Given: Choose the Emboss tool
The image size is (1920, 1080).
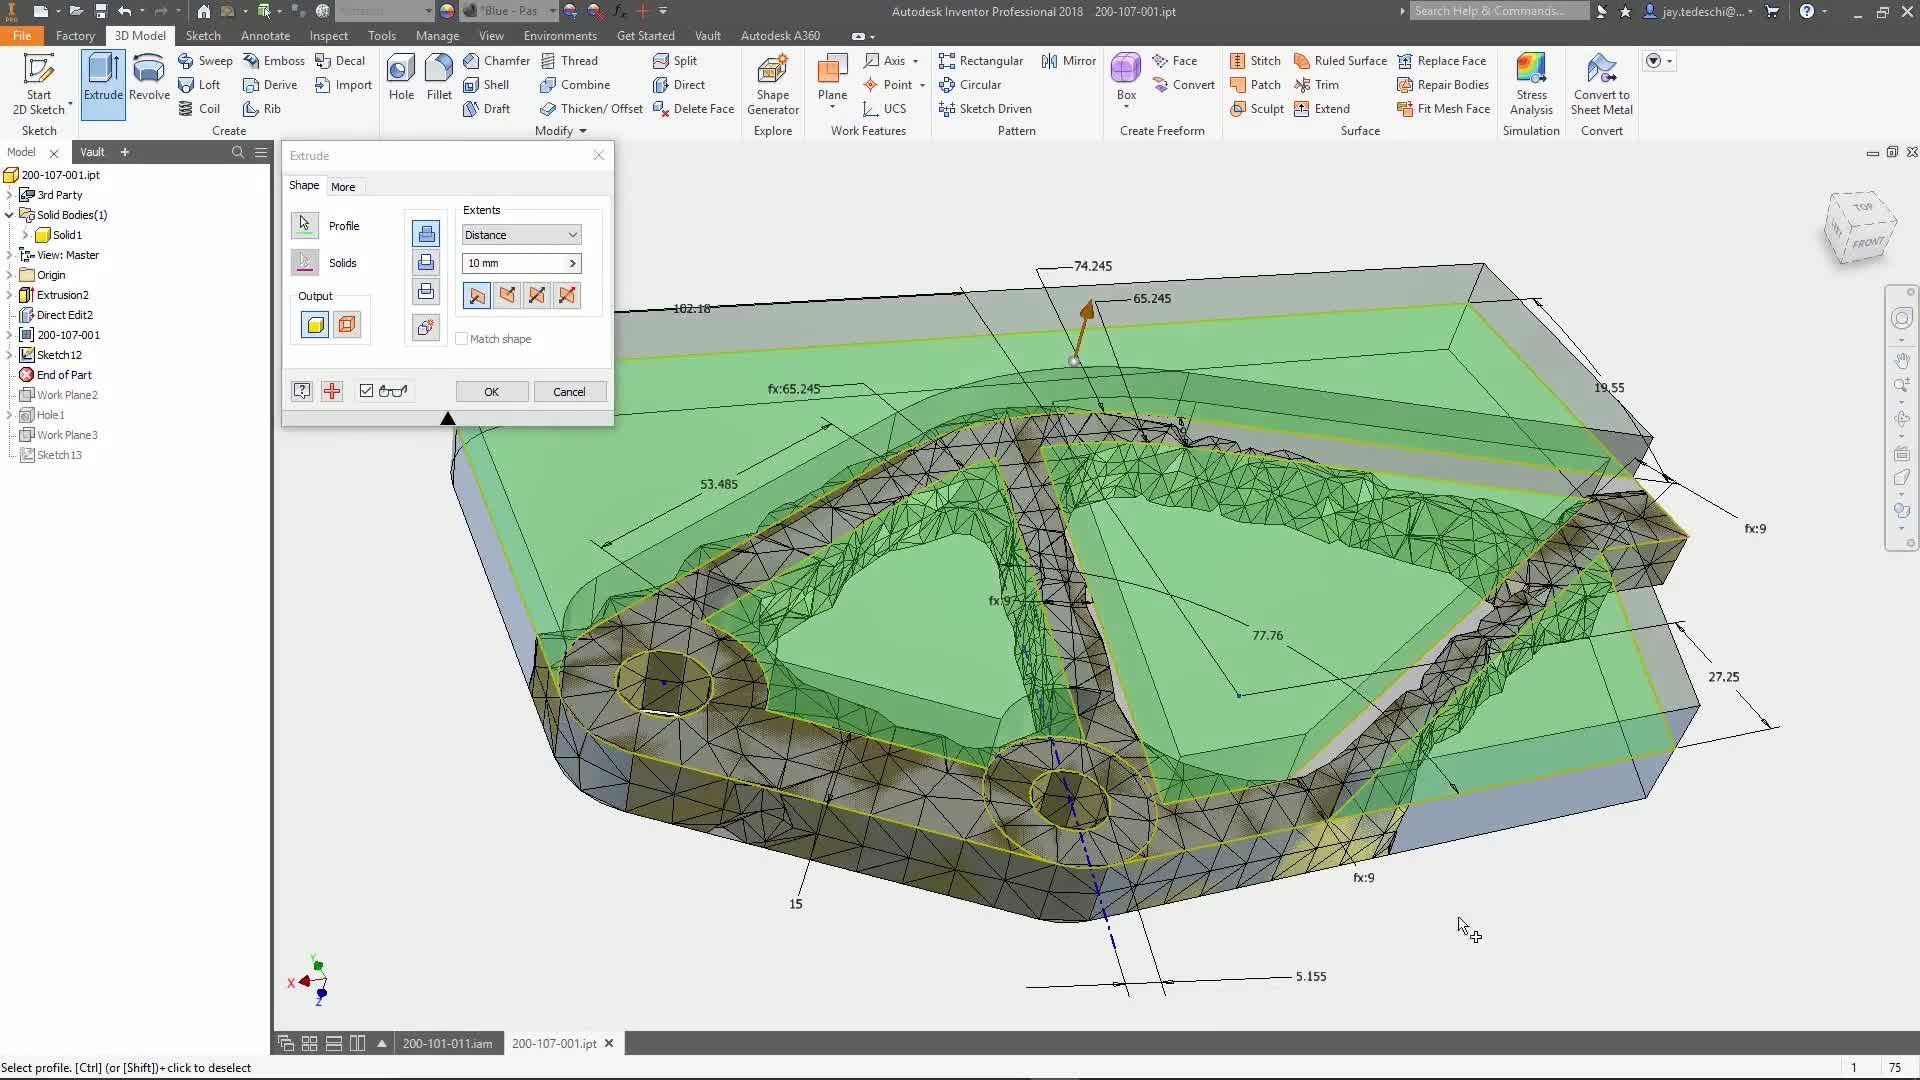Looking at the screenshot, I should coord(274,61).
